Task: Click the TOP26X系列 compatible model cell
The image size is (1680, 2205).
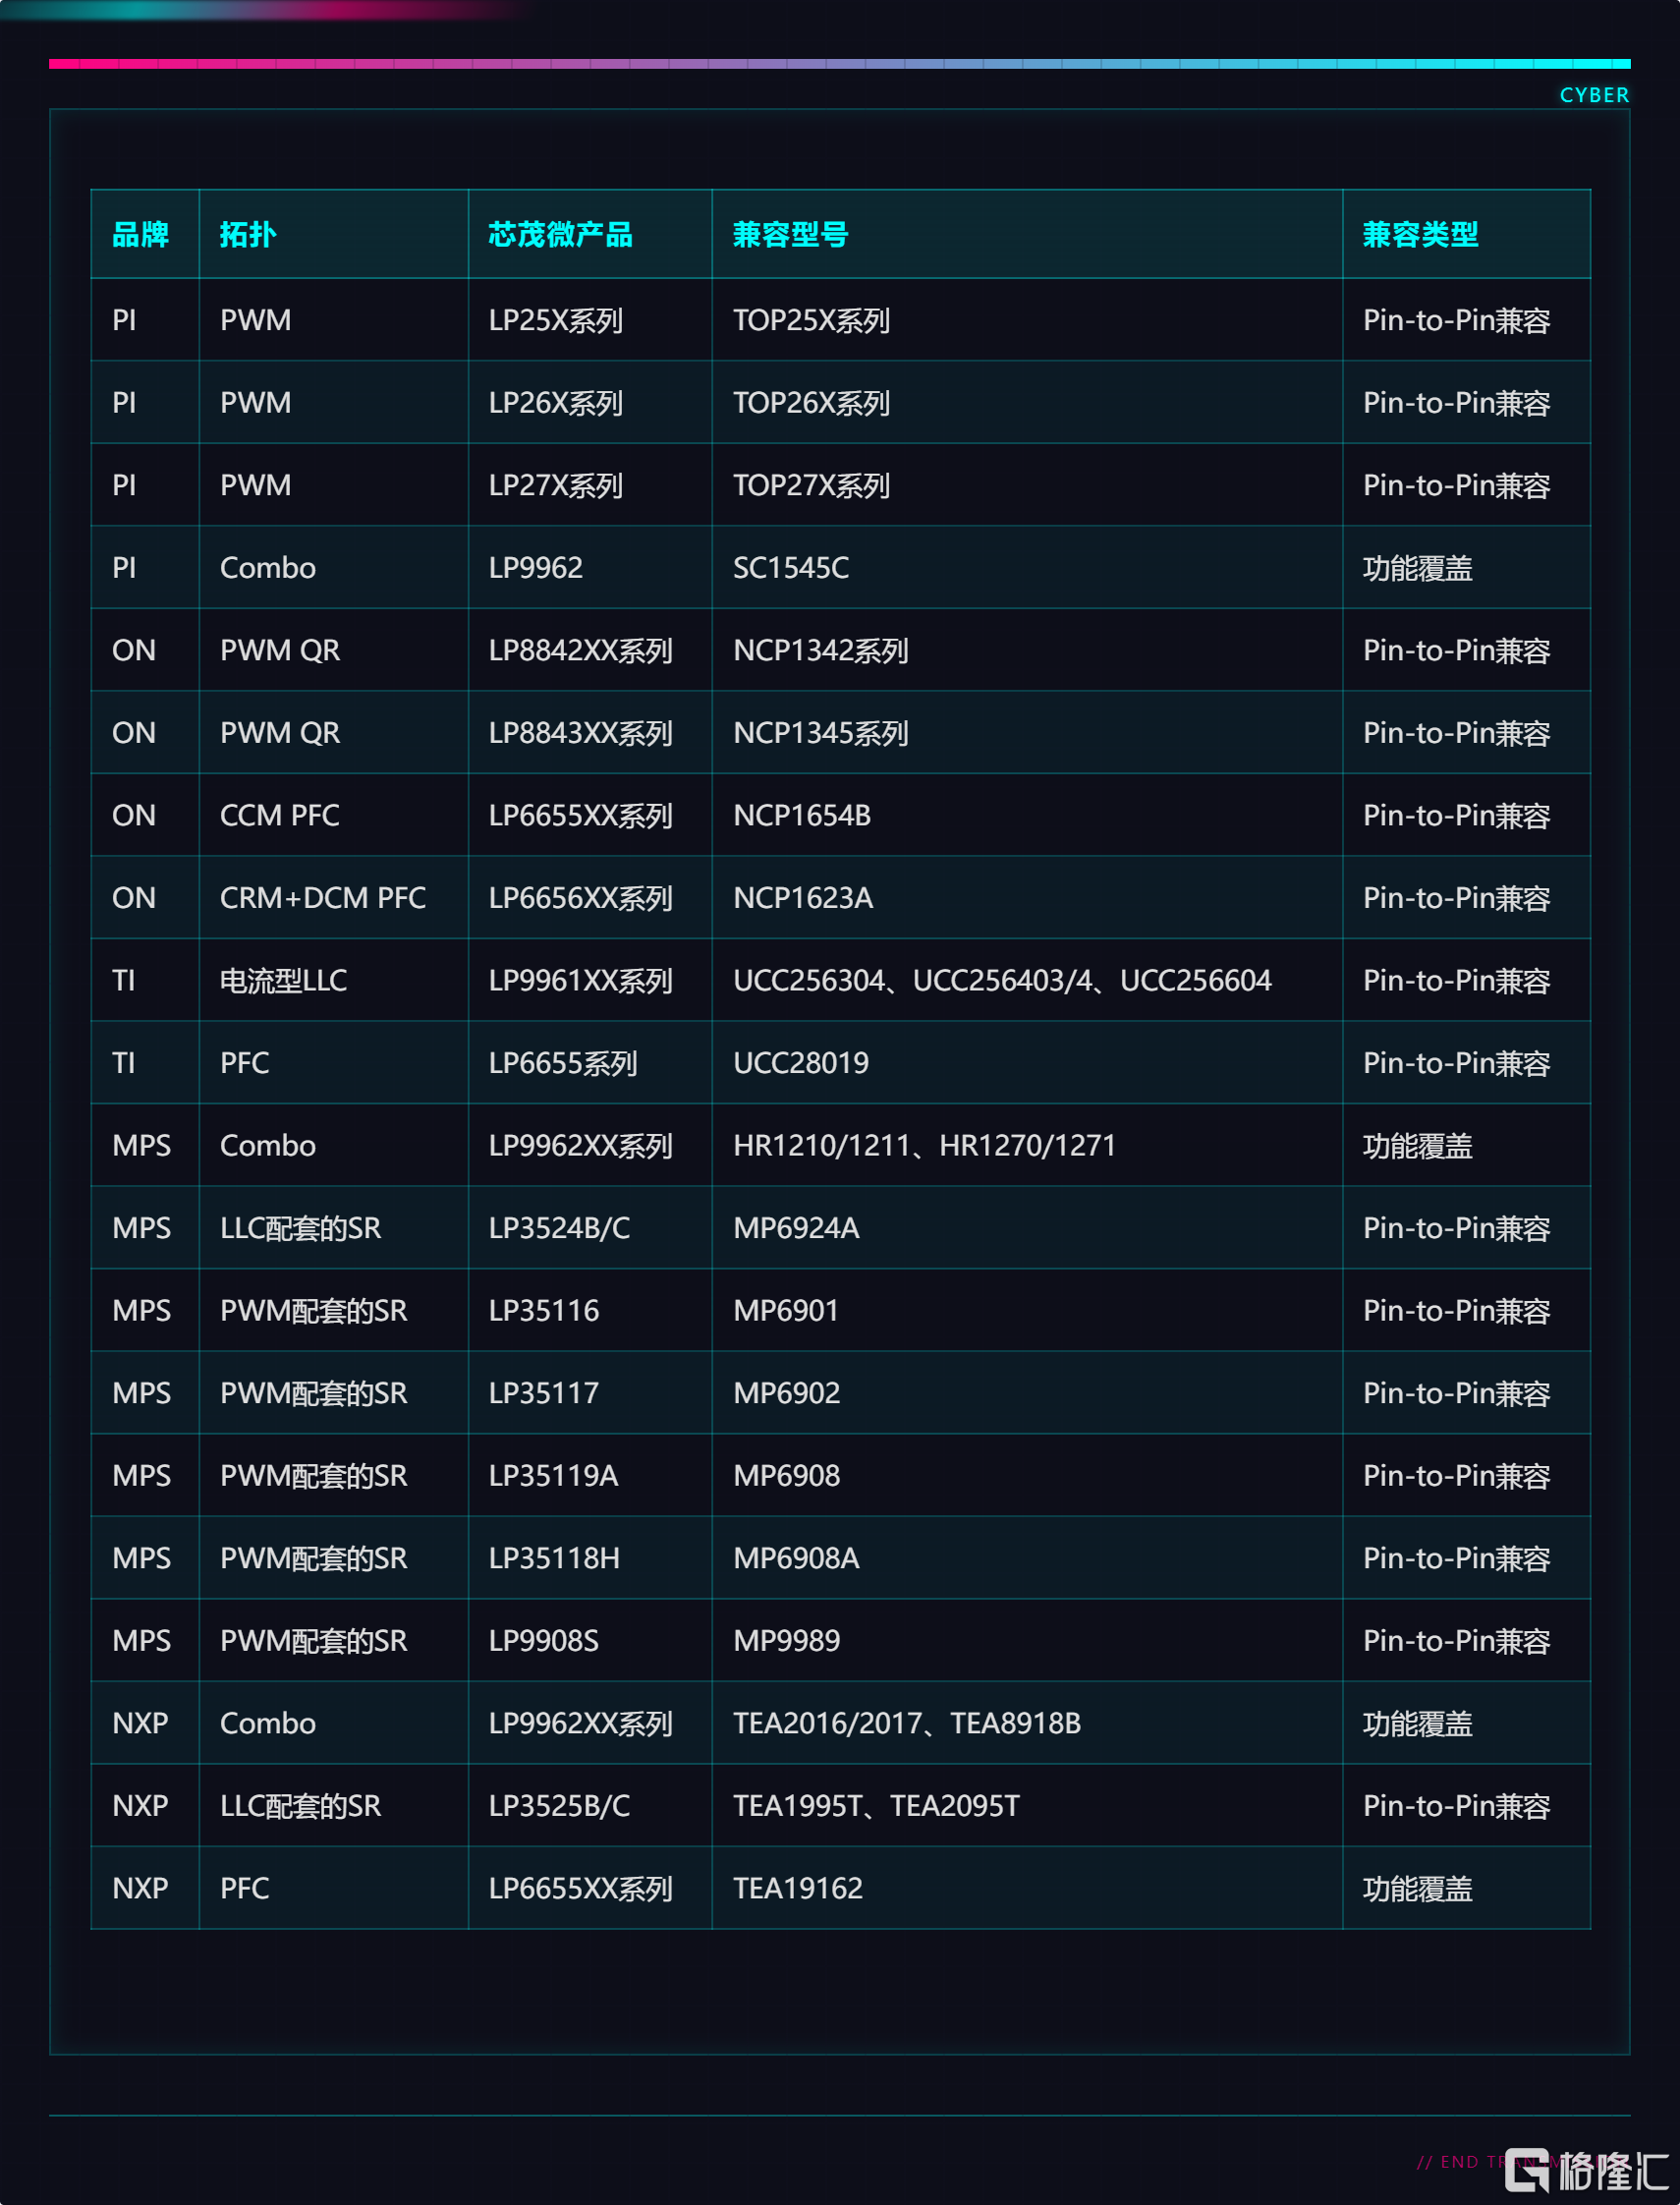Action: tap(811, 403)
